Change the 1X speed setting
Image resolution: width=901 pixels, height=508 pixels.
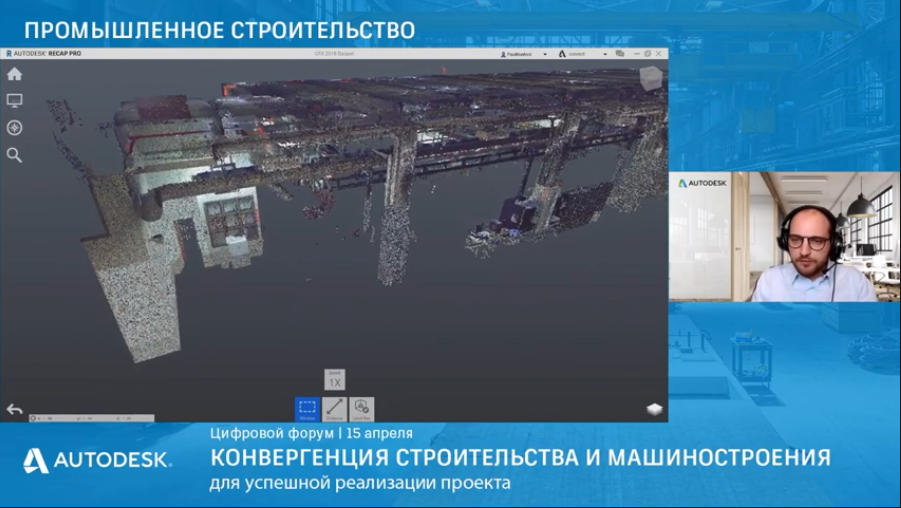coord(334,380)
